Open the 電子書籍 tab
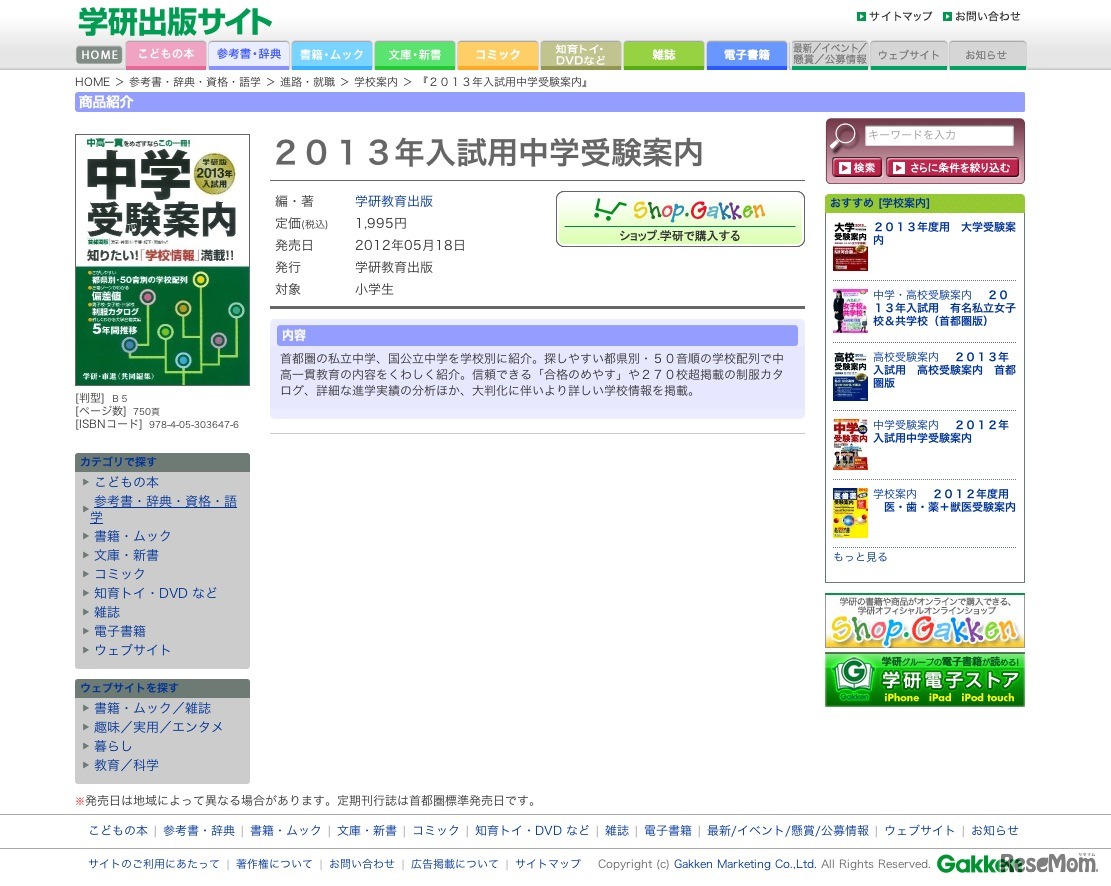Viewport: 1111px width, 886px height. coord(746,55)
